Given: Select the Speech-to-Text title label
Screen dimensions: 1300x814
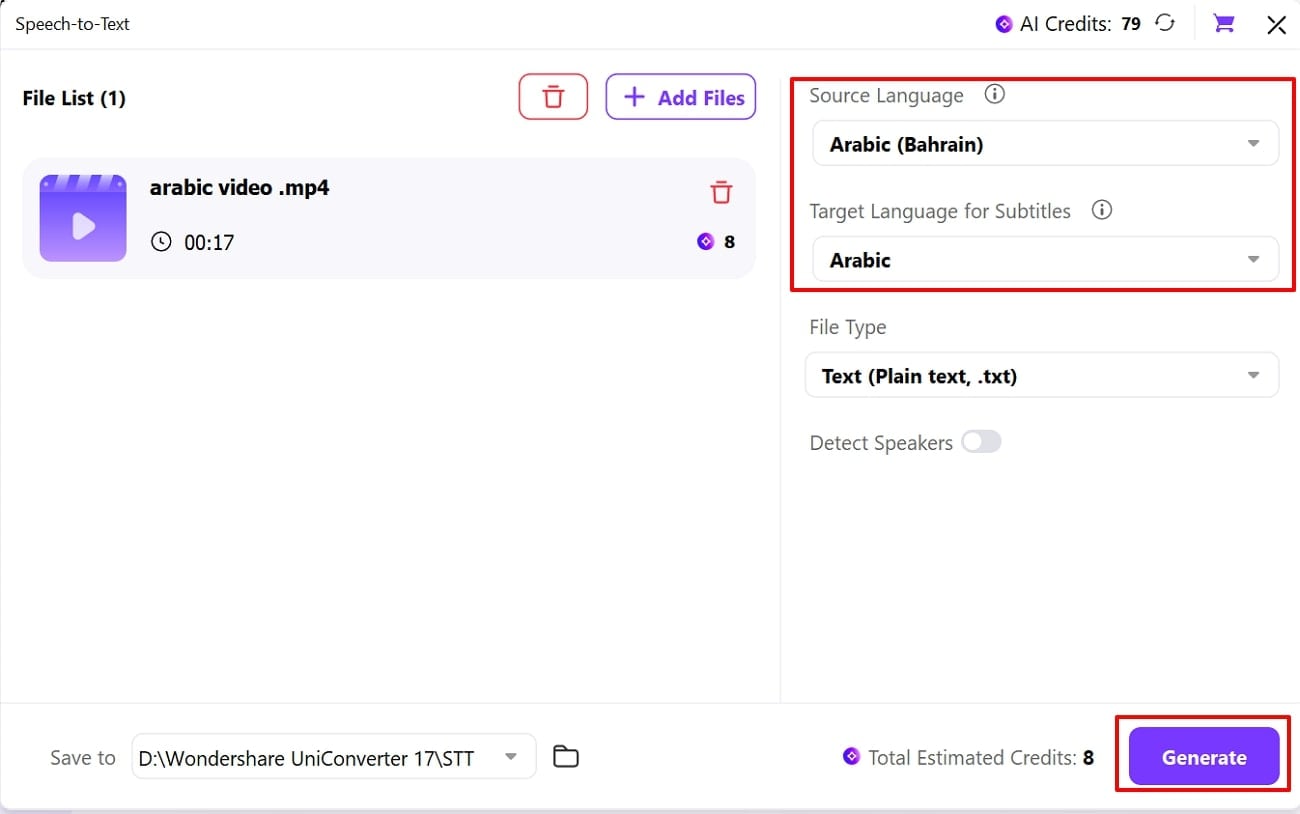Looking at the screenshot, I should coord(72,23).
